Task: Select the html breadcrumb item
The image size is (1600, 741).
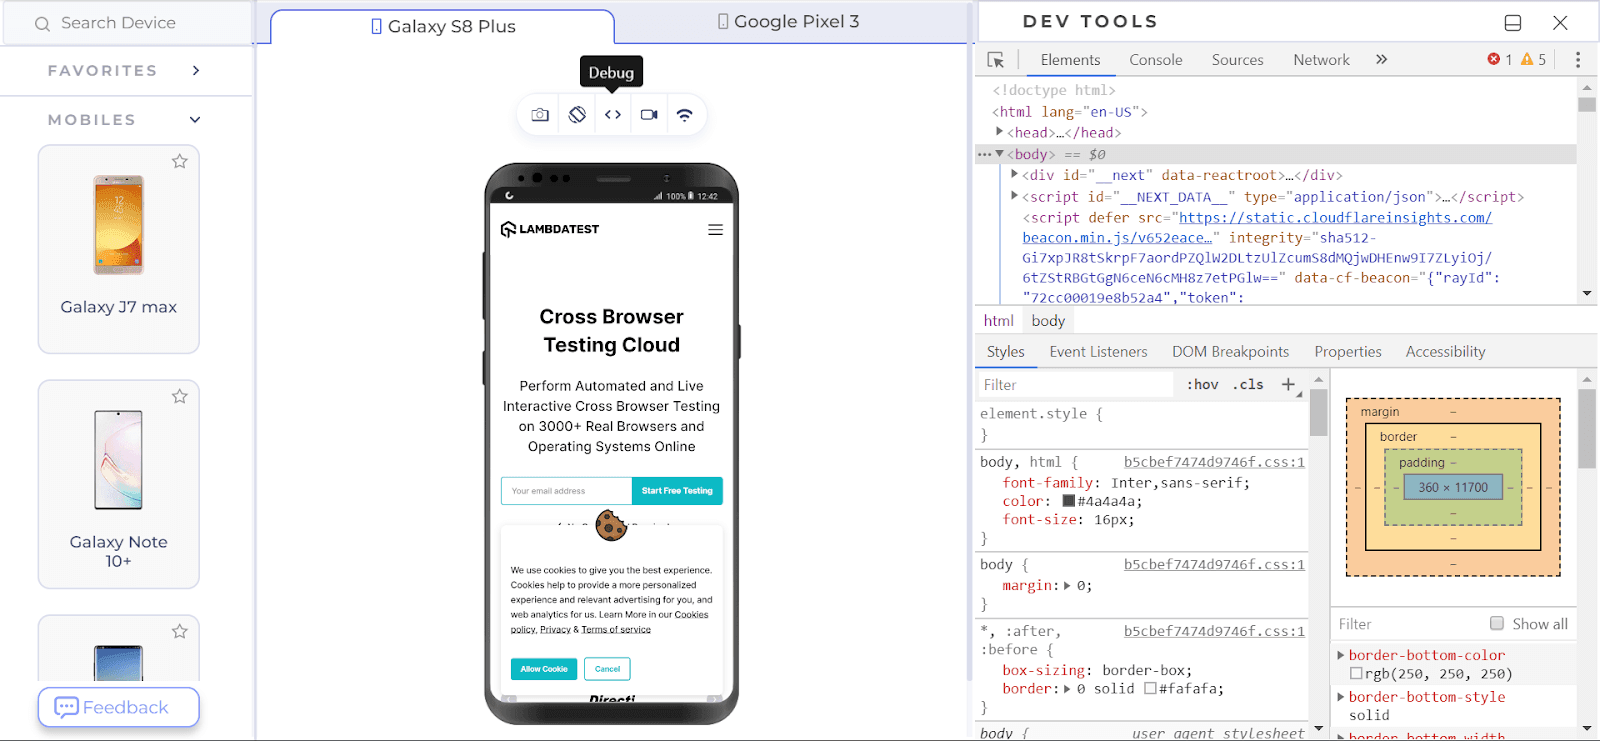Action: coord(998,321)
